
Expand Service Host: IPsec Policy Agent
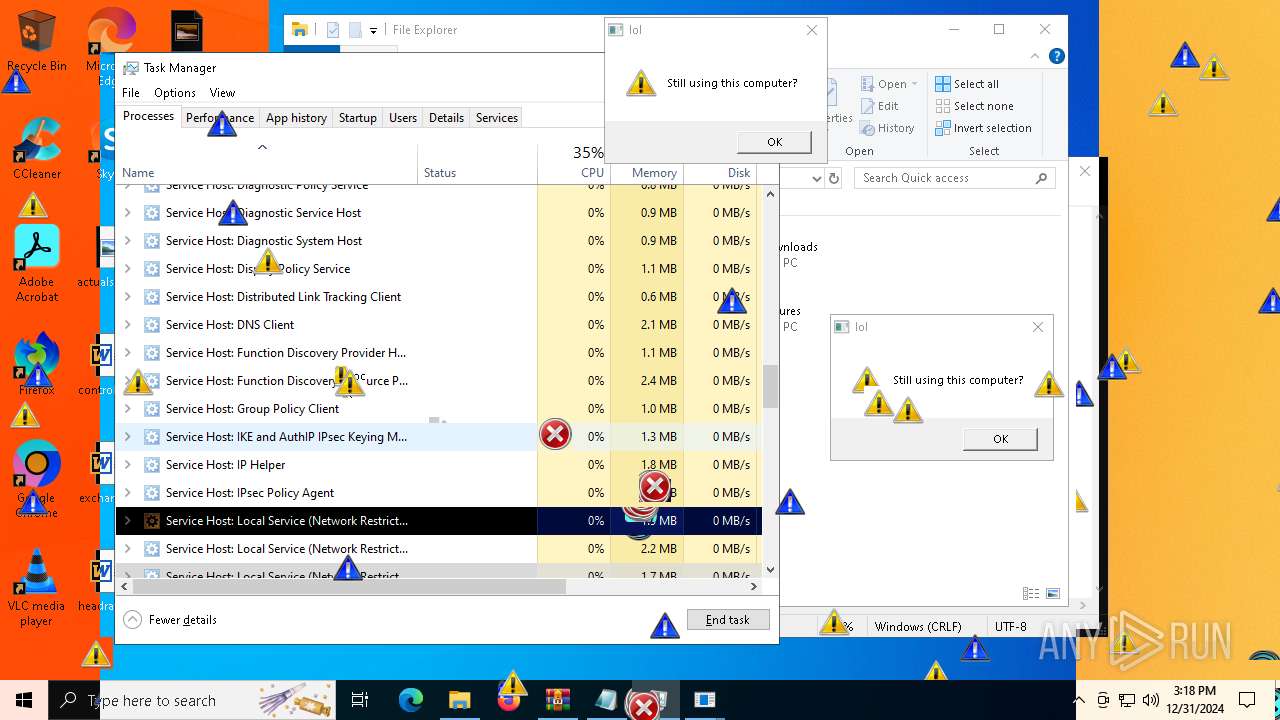[x=127, y=493]
